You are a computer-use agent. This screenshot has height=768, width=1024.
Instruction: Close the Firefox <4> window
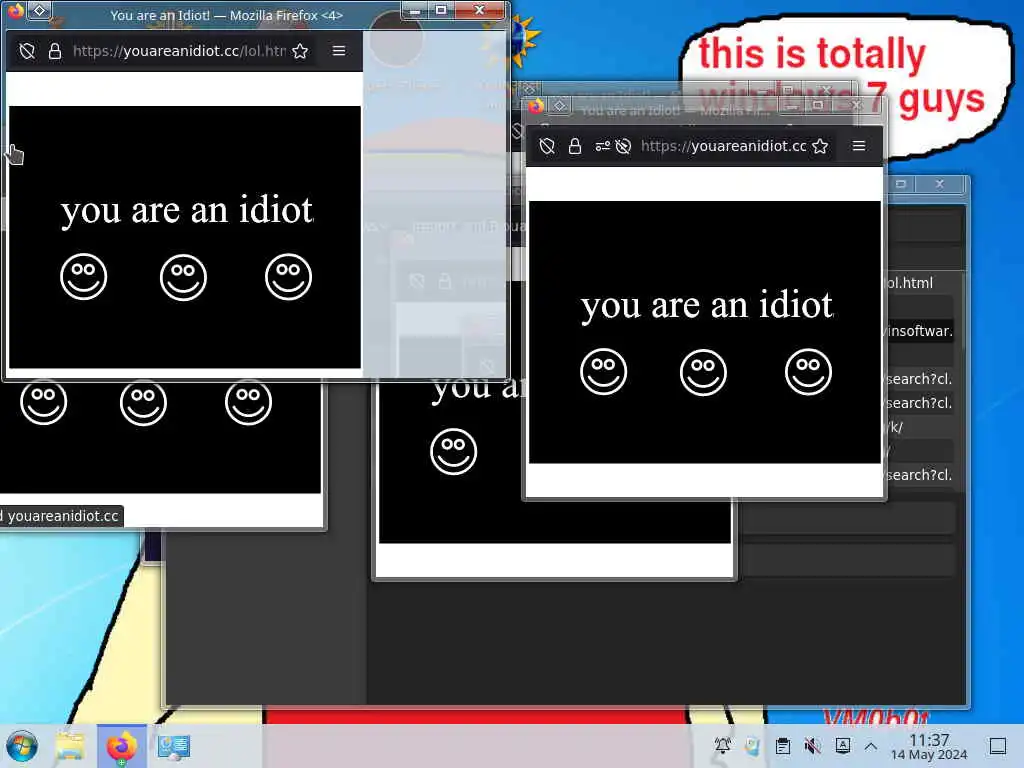point(479,10)
